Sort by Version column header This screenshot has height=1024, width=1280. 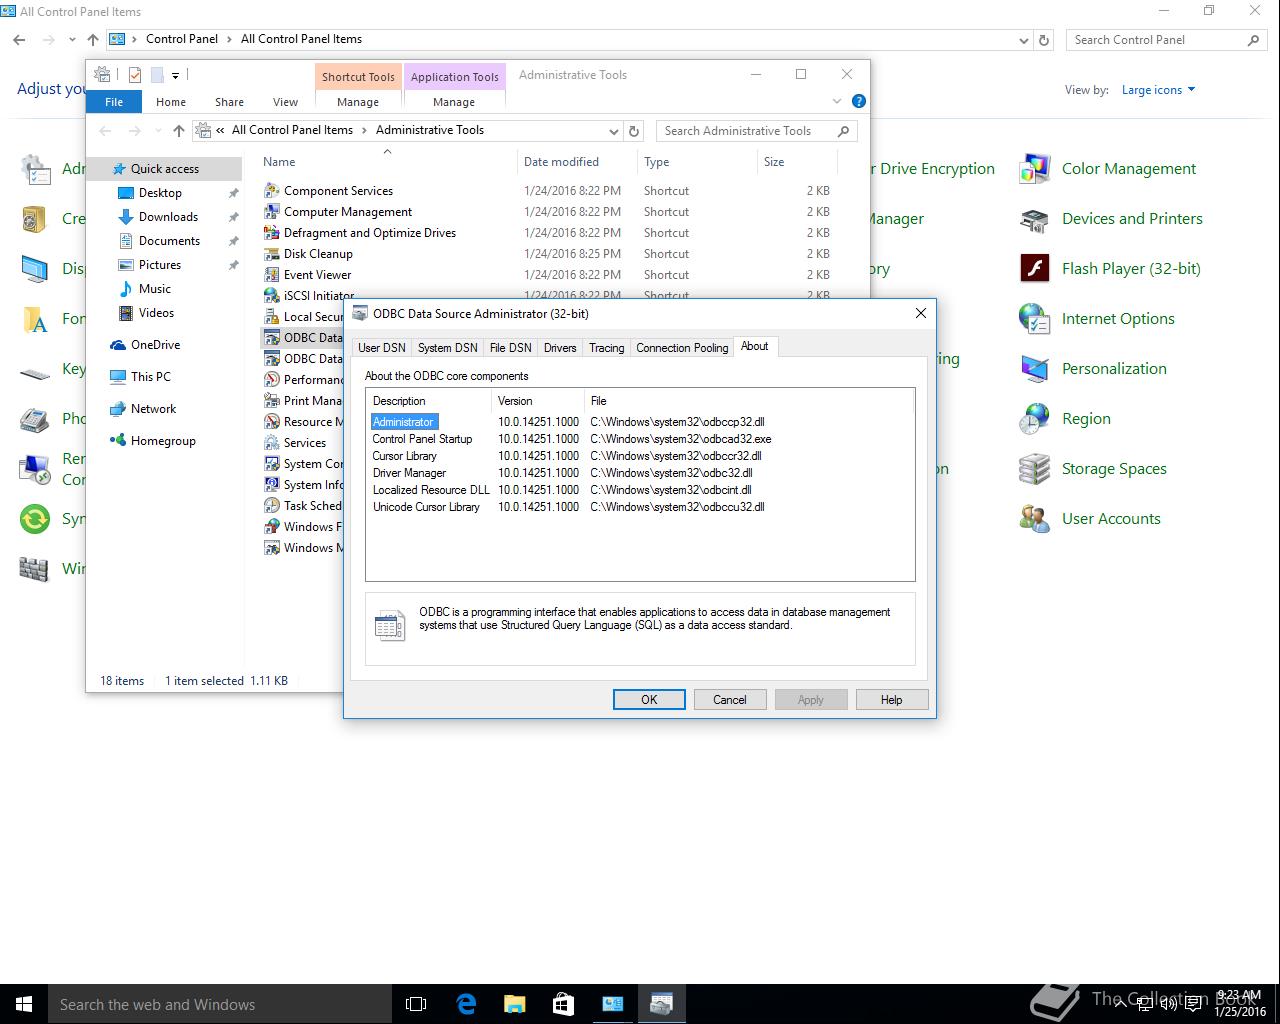point(538,401)
